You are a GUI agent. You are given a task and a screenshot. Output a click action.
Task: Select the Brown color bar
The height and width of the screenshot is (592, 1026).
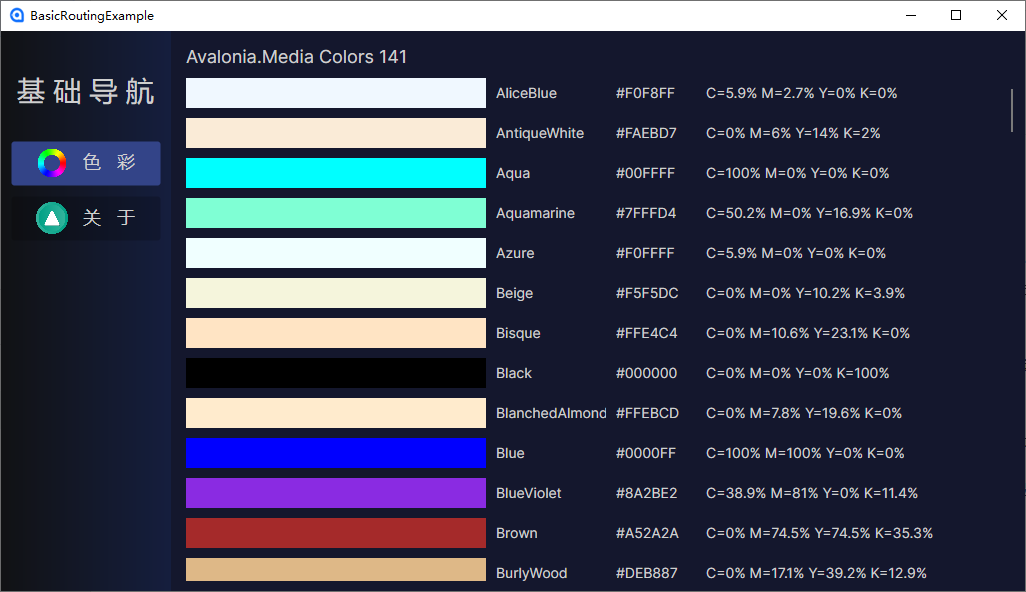(x=336, y=532)
